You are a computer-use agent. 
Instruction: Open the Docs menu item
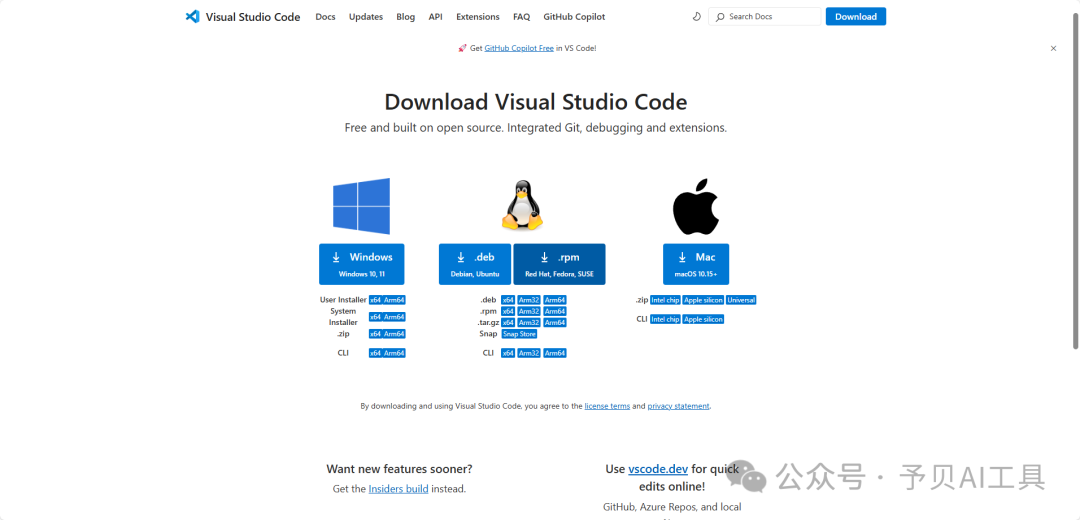tap(325, 17)
